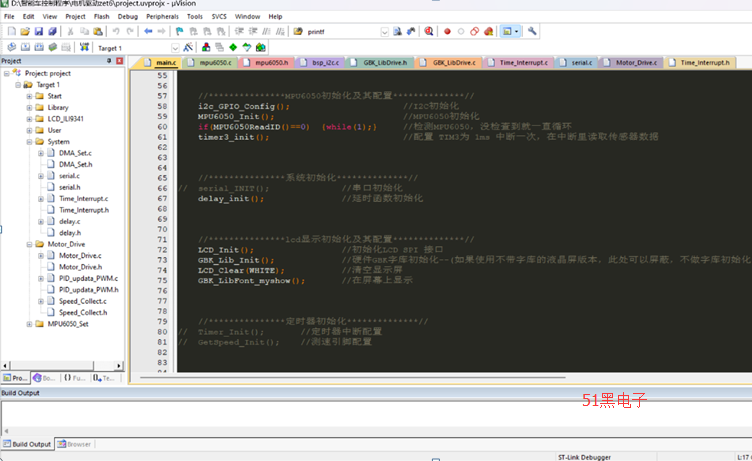Expand PID_updata_PWM.c dependencies
This screenshot has width=752, height=461.
click(x=41, y=278)
